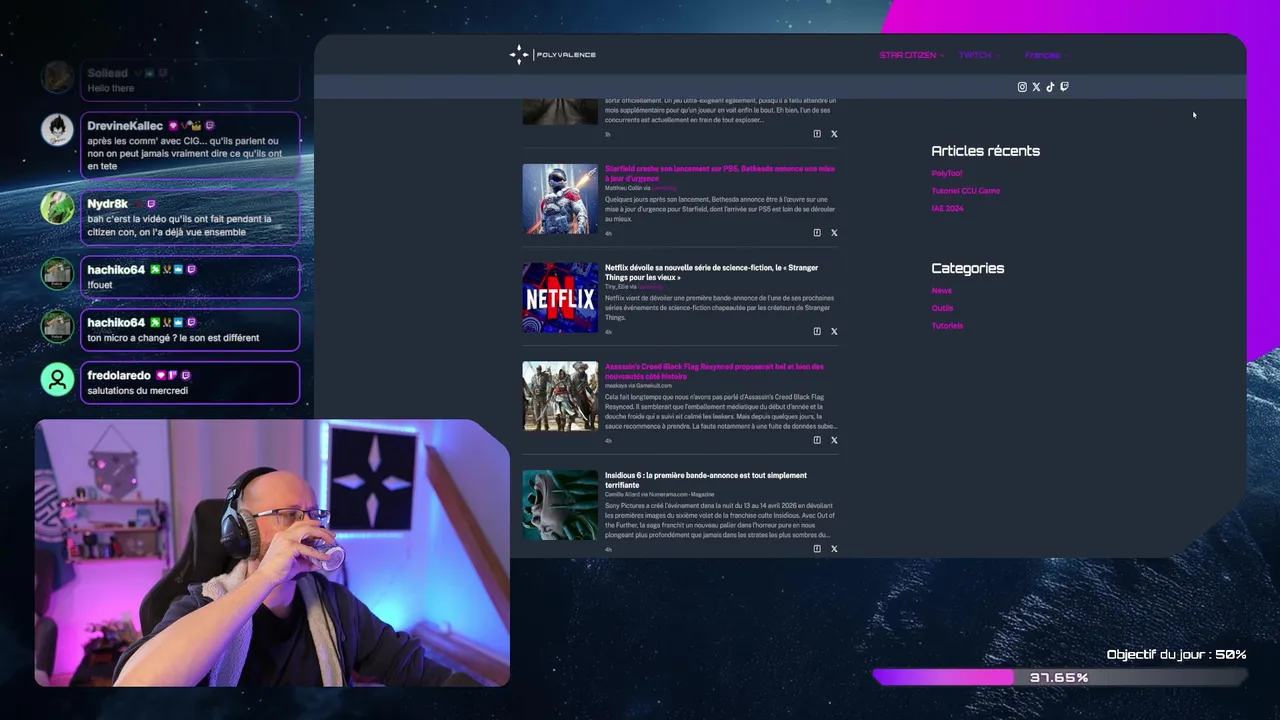Click Nydr8k's chat message
1280x720 pixels.
point(190,218)
